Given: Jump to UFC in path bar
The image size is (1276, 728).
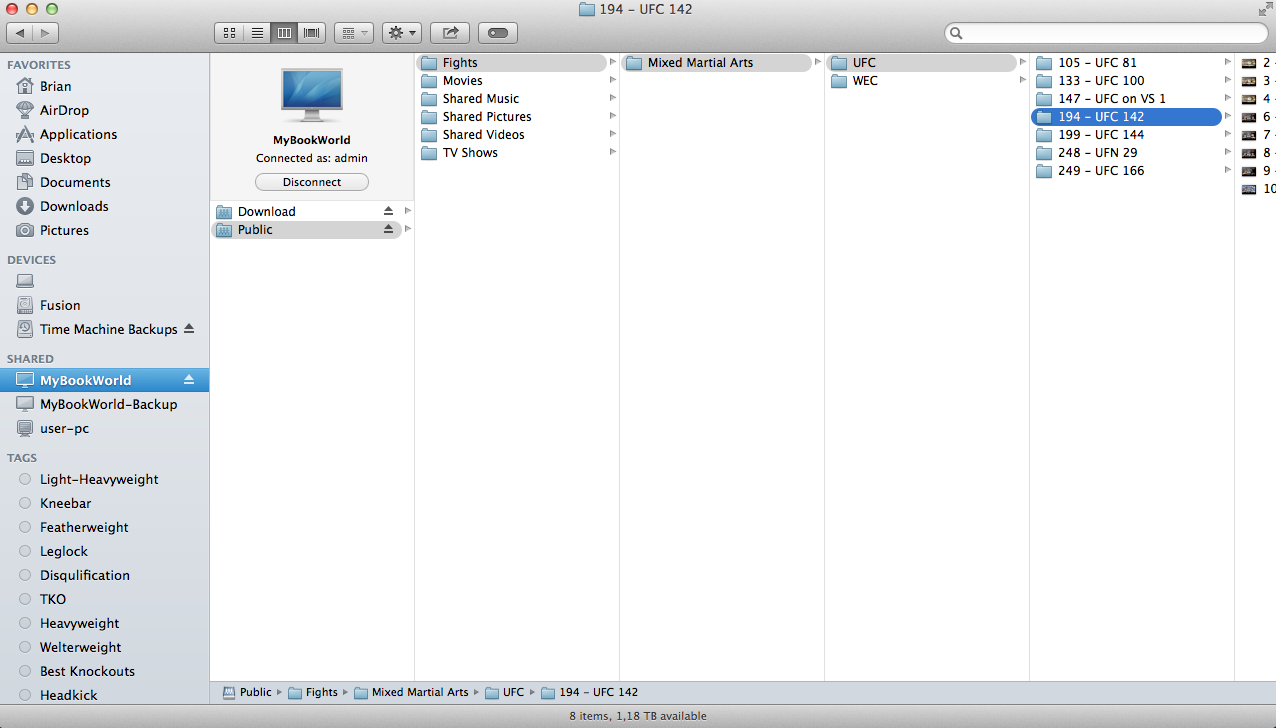Looking at the screenshot, I should pos(504,692).
